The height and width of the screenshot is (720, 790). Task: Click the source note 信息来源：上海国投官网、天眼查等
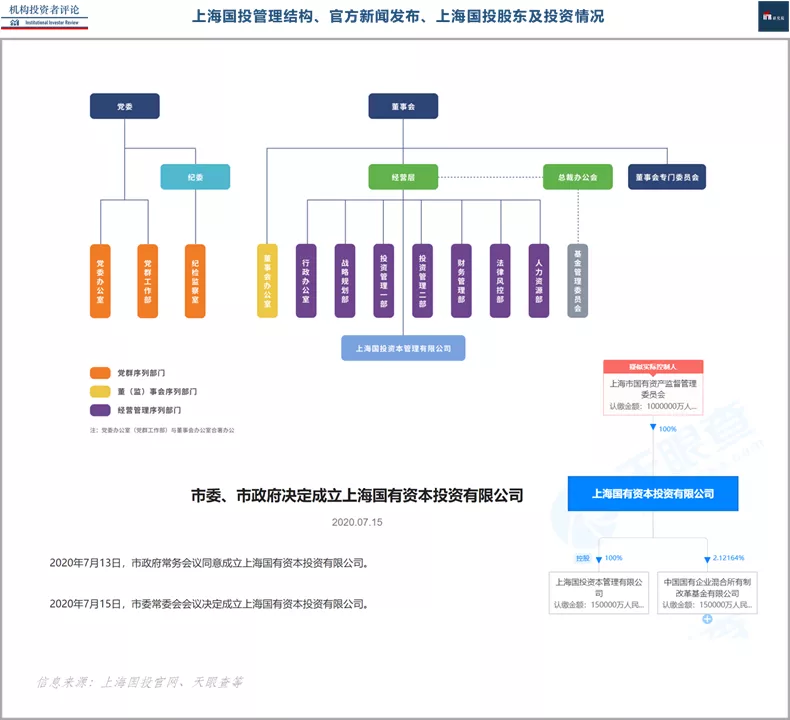[x=140, y=682]
